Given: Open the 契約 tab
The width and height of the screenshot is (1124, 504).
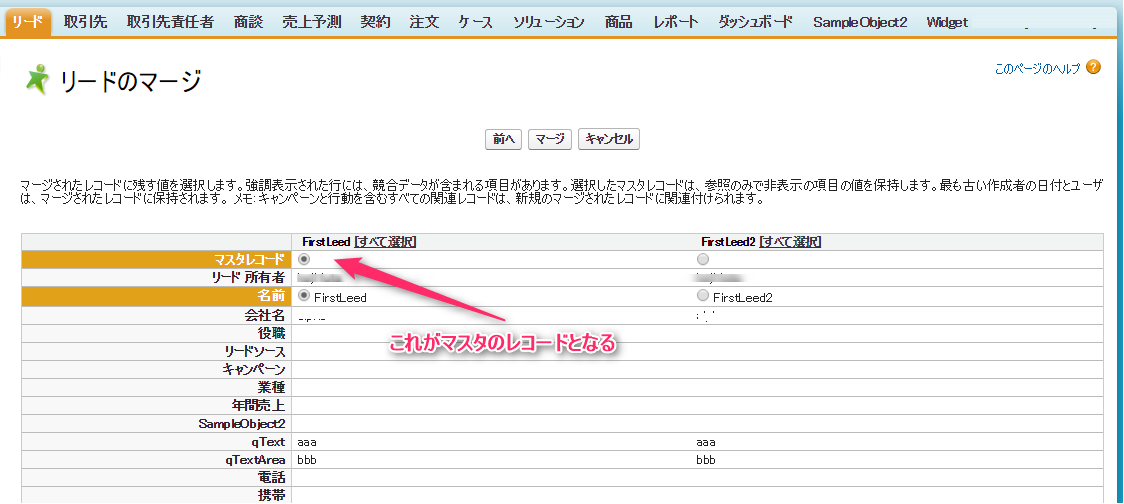Looking at the screenshot, I should pos(376,22).
